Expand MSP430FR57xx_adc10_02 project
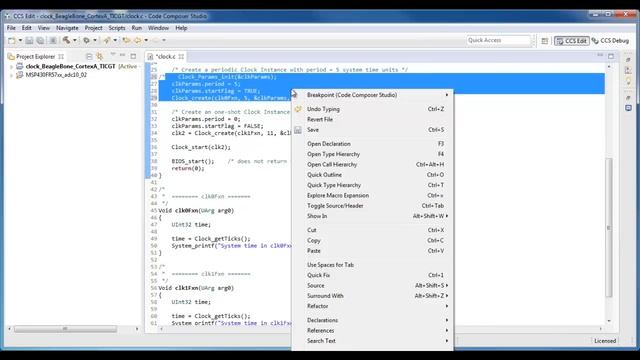This screenshot has height=360, width=640. click(11, 75)
